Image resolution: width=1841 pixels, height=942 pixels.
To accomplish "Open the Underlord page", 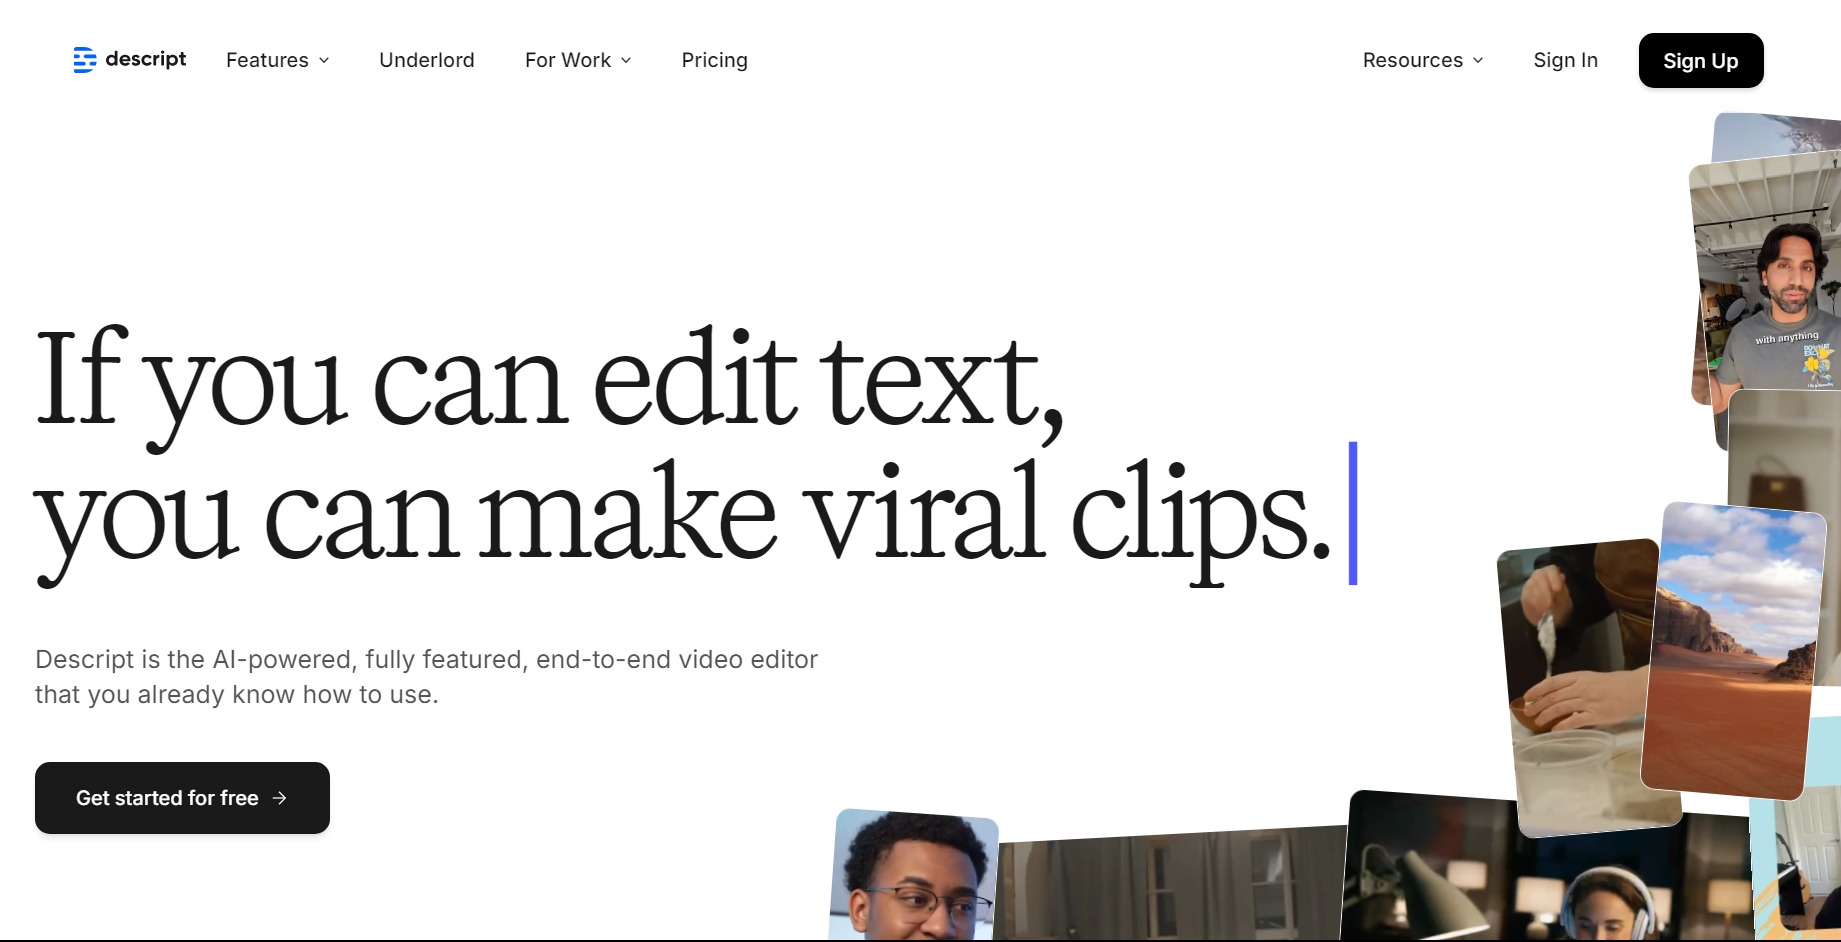I will coord(427,60).
